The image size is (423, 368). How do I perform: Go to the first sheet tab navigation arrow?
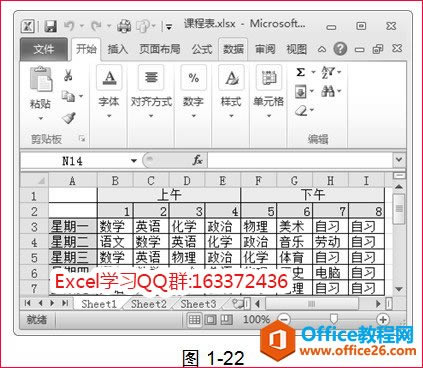(x=28, y=303)
